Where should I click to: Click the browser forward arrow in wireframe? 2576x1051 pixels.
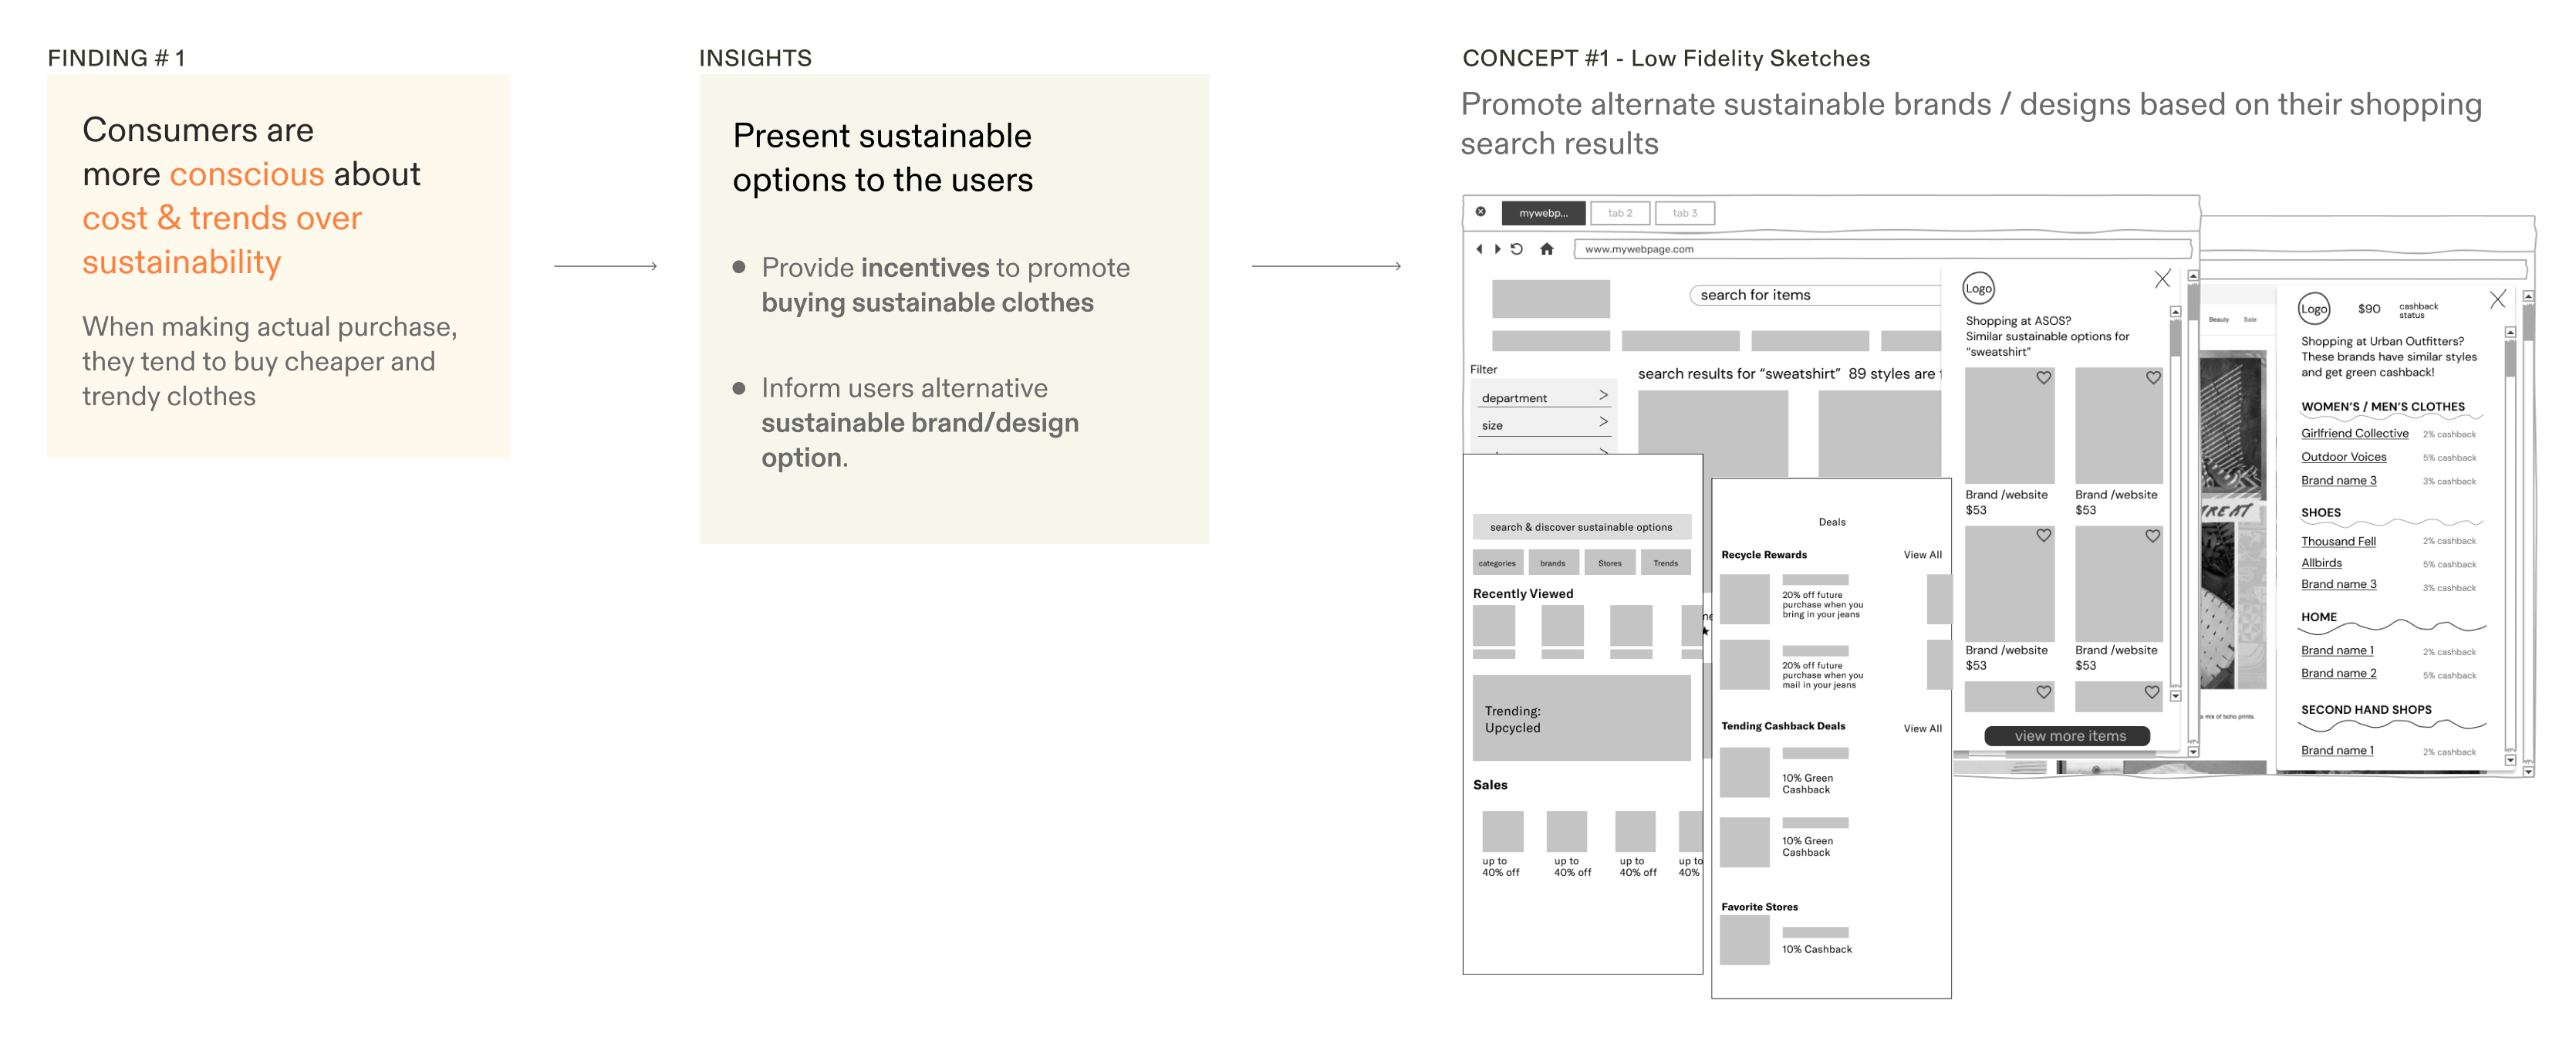pyautogui.click(x=1497, y=249)
